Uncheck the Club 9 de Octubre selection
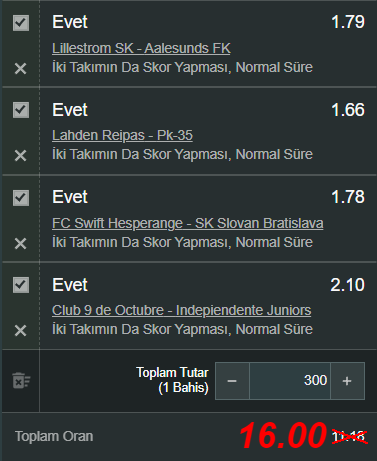This screenshot has width=377, height=461. pyautogui.click(x=21, y=285)
